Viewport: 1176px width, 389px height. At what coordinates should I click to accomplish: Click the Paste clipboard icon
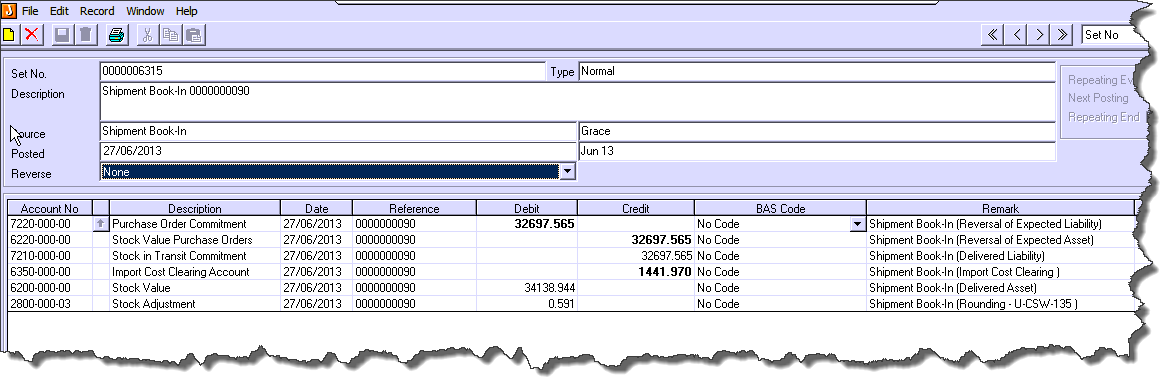[194, 34]
